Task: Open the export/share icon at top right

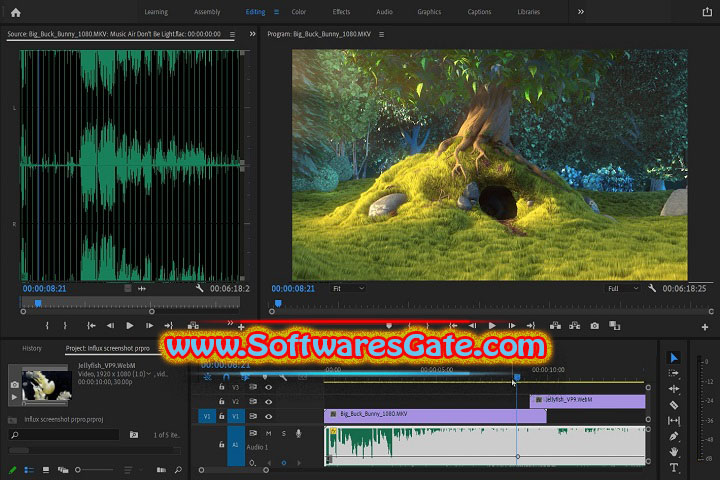Action: (x=707, y=11)
